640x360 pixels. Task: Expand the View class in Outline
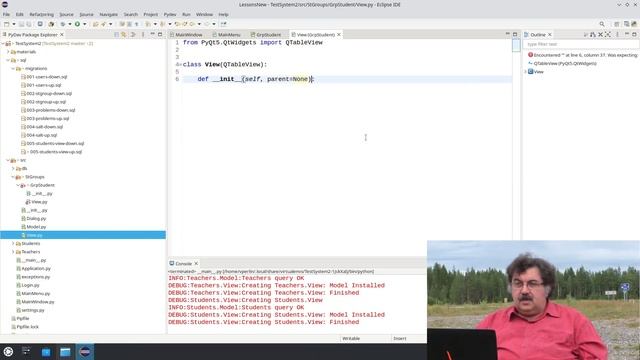[x=526, y=71]
